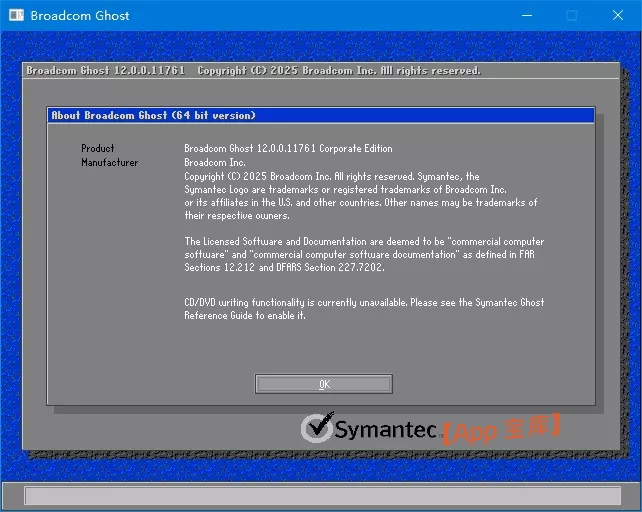Click the Broadcom Ghost window title text
The height and width of the screenshot is (512, 642).
tap(80, 16)
